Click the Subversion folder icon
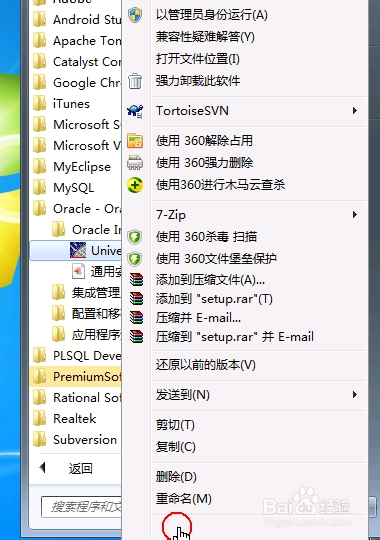Image resolution: width=380 pixels, height=540 pixels. 40,440
